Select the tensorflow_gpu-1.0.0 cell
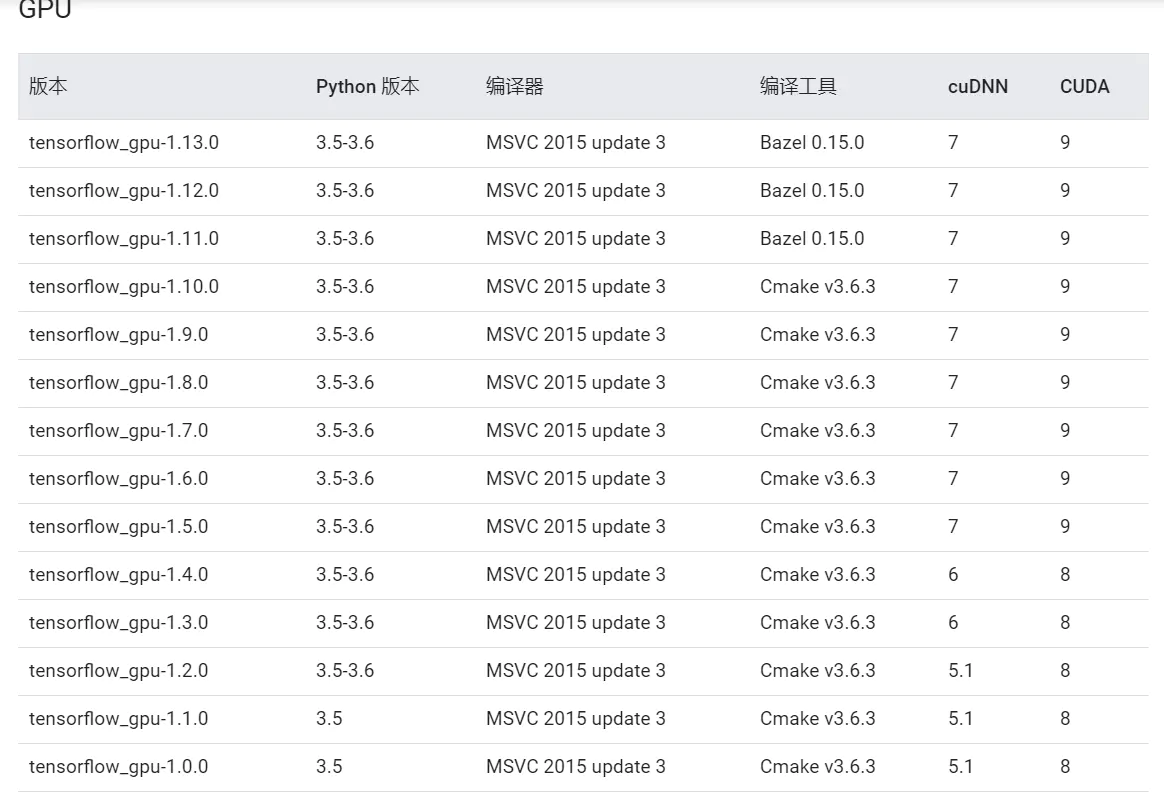The width and height of the screenshot is (1164, 811). [x=119, y=766]
